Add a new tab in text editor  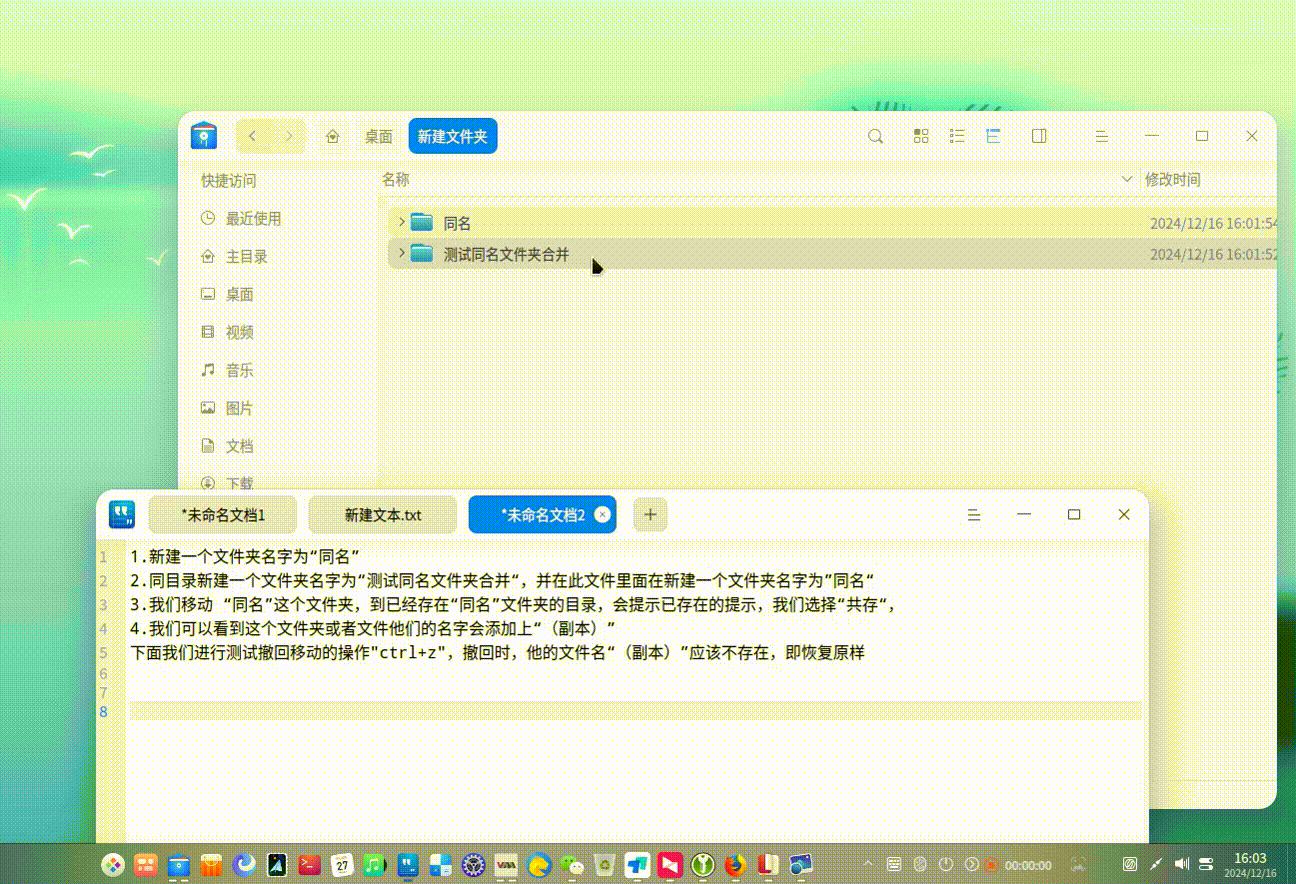650,515
